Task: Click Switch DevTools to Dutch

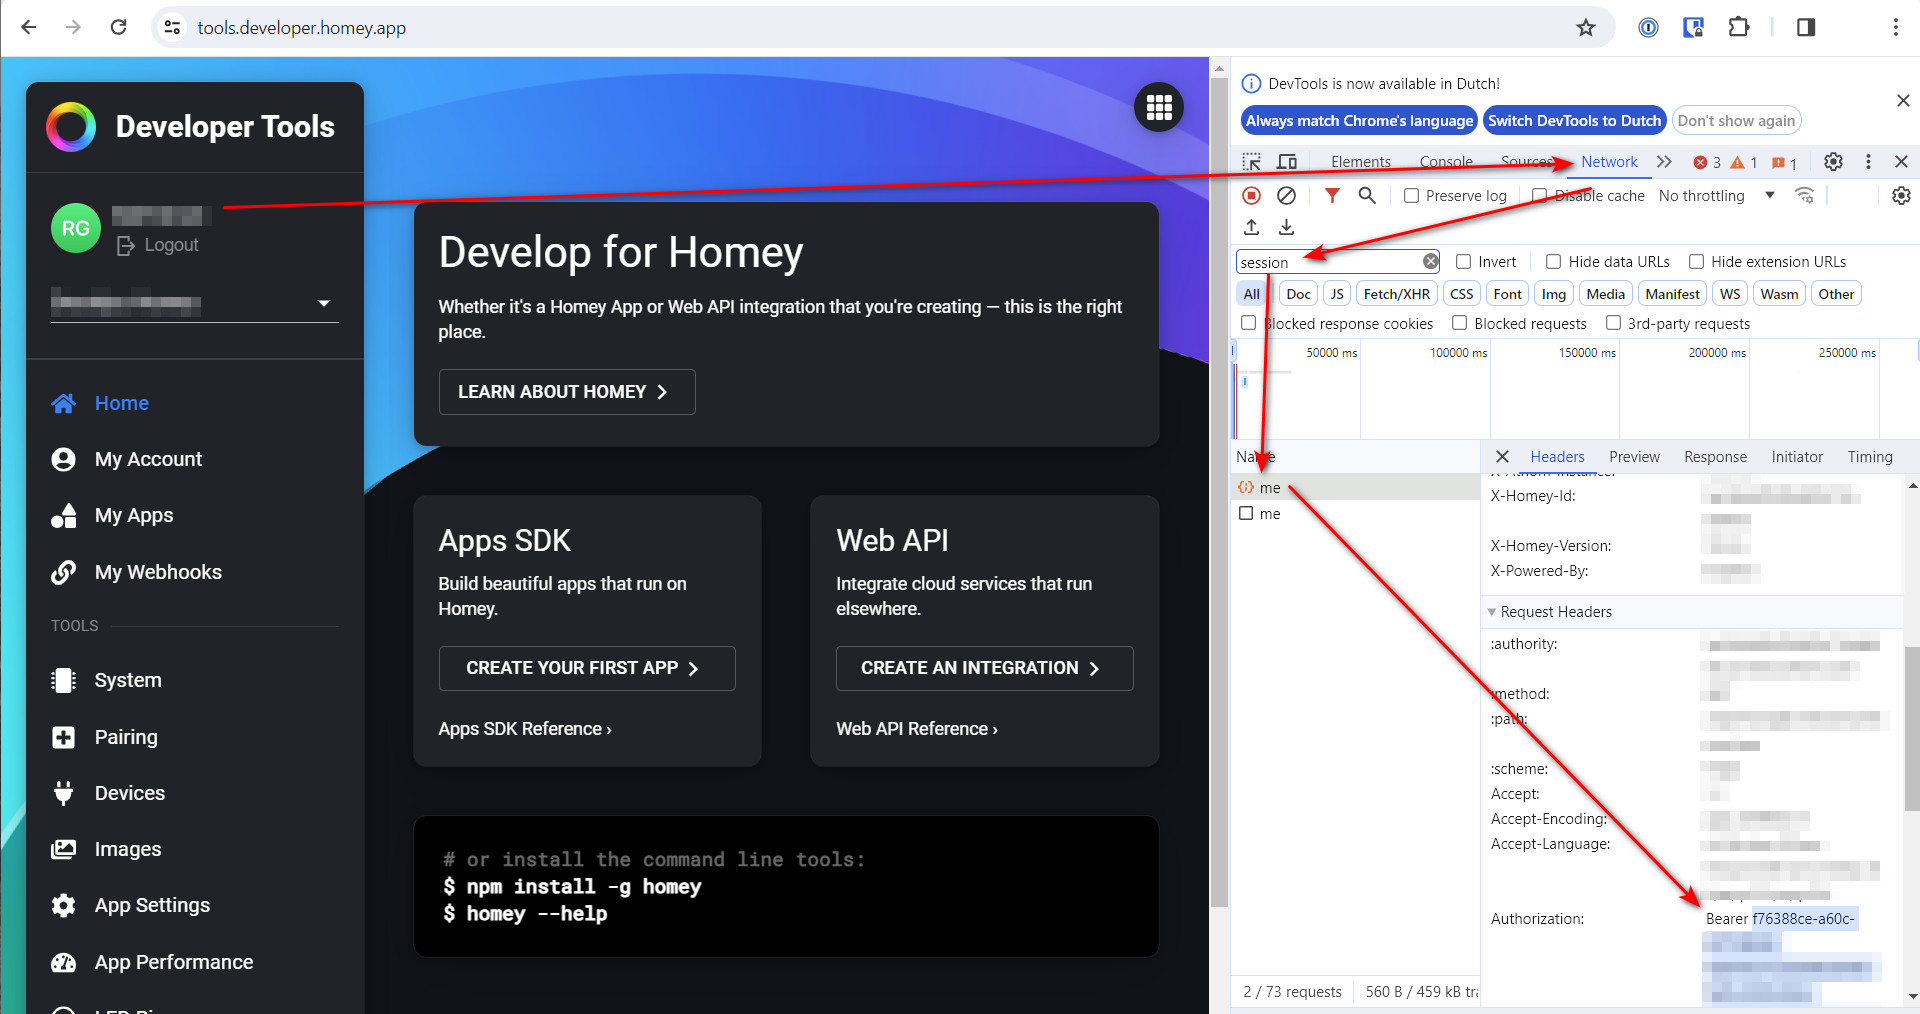Action: coord(1574,121)
